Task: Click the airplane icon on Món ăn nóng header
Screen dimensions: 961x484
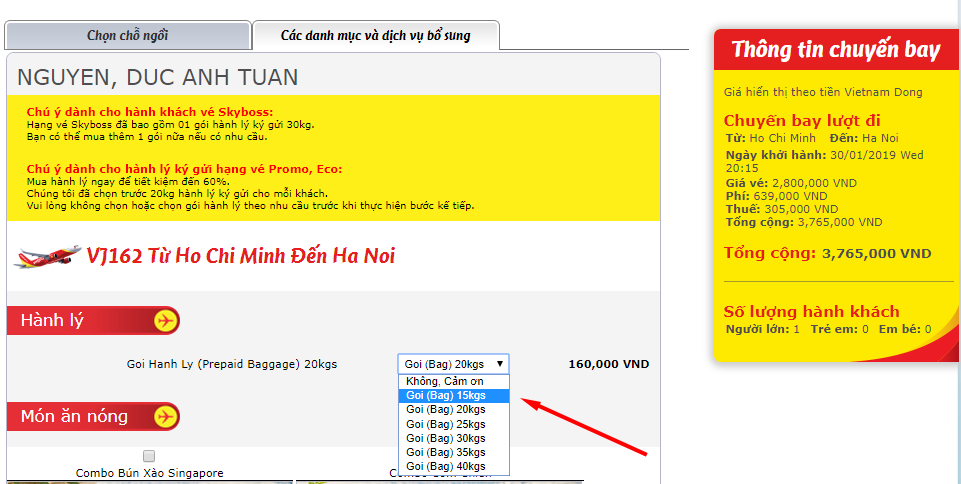Action: point(165,417)
